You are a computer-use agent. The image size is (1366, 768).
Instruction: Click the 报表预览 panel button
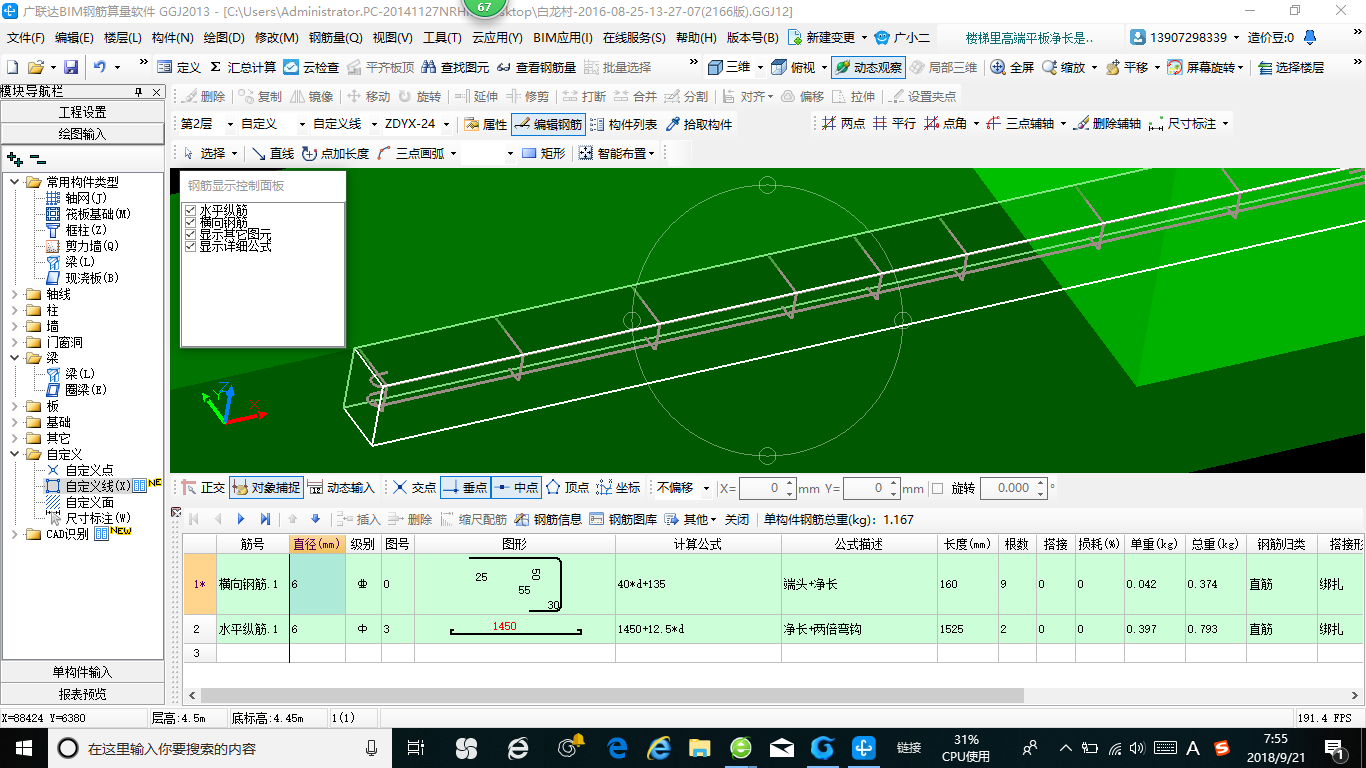pyautogui.click(x=82, y=694)
